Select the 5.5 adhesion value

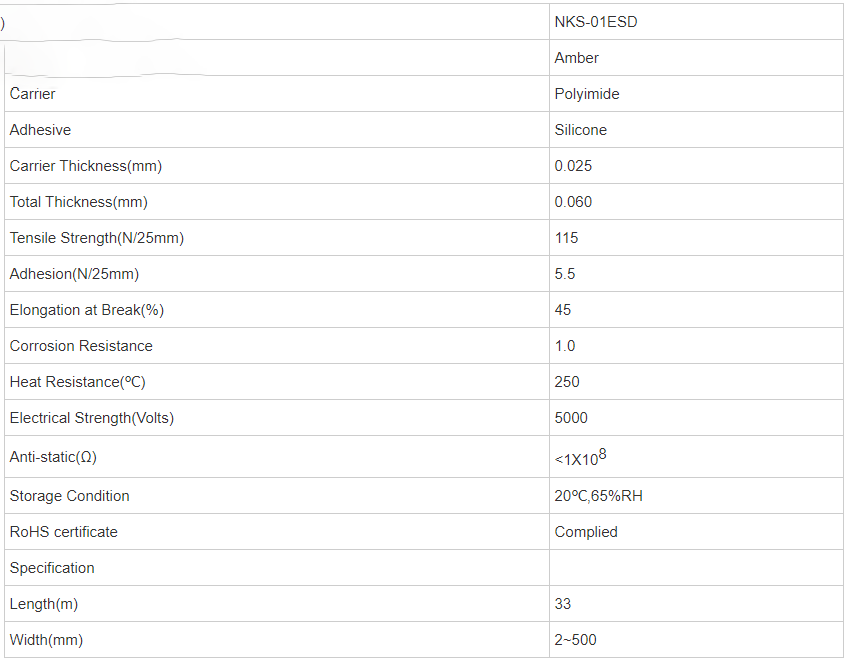tap(565, 274)
